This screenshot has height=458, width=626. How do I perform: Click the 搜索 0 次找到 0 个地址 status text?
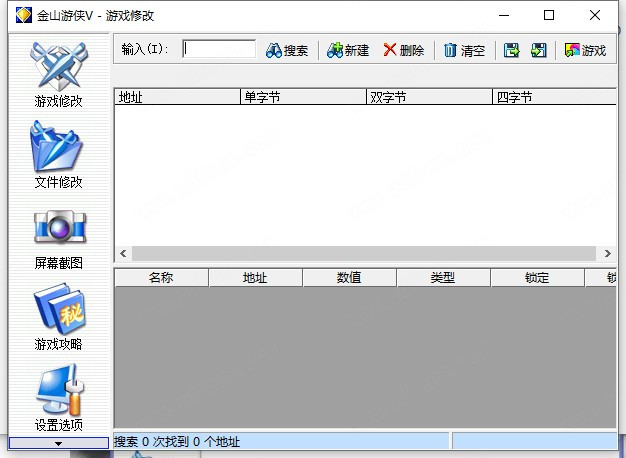click(177, 442)
